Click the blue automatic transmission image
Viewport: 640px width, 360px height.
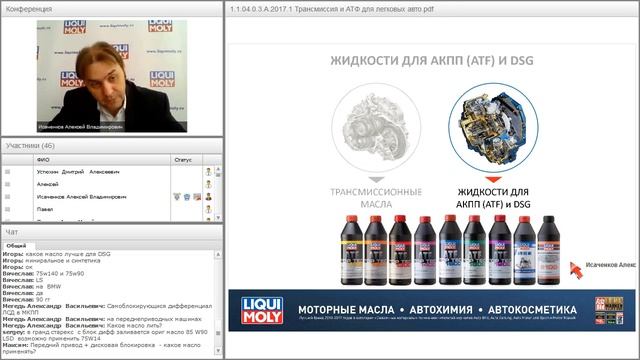pos(493,127)
